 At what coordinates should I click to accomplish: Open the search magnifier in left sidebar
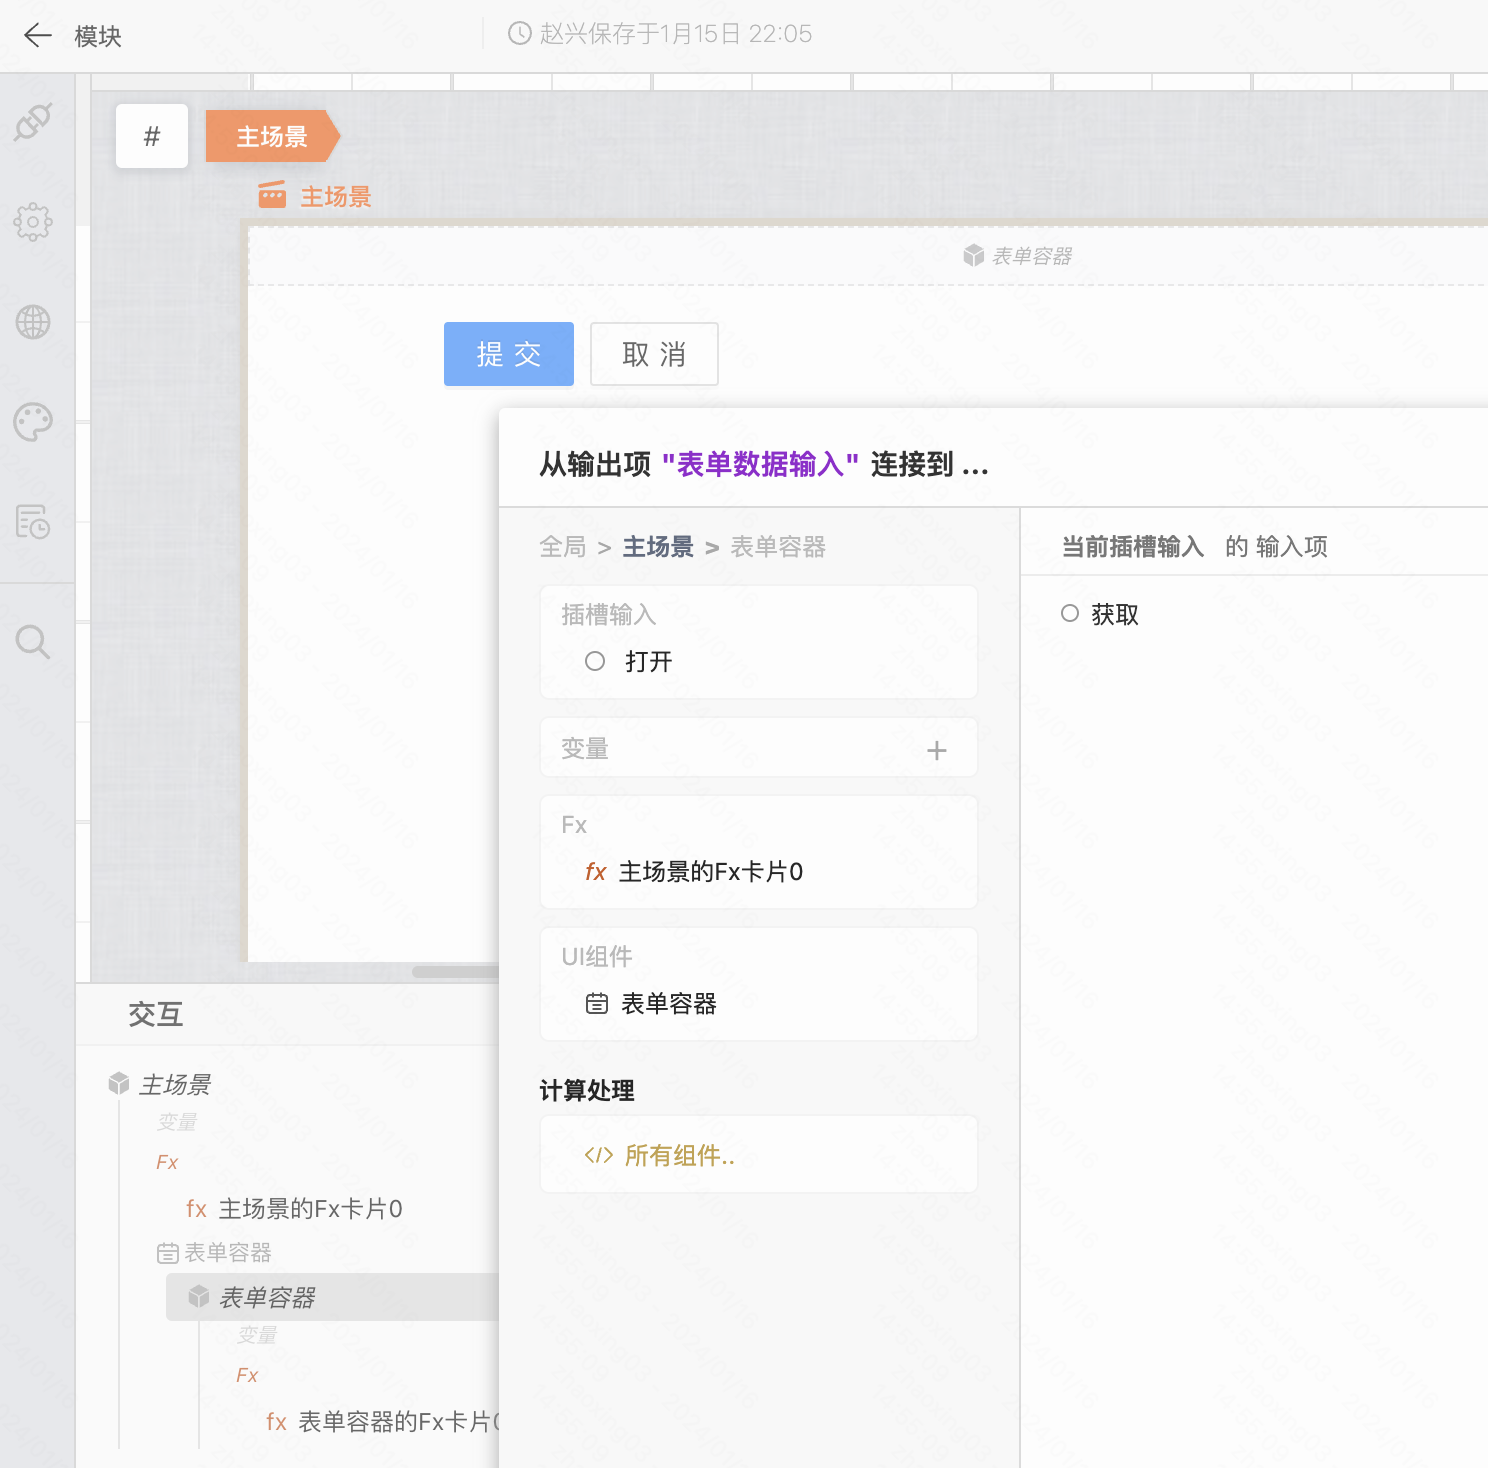coord(33,642)
